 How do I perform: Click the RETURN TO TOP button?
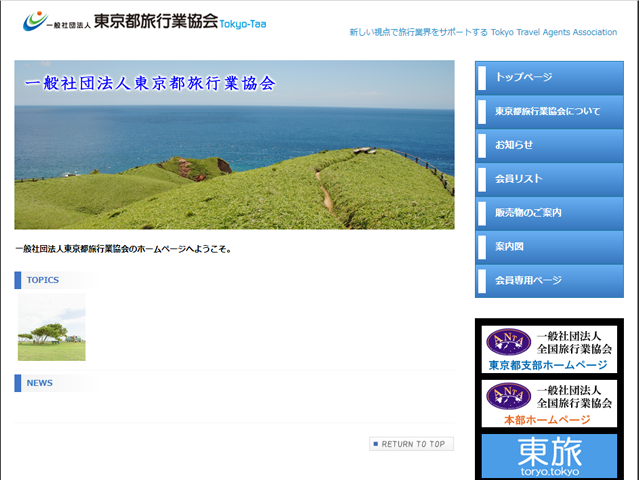(411, 444)
